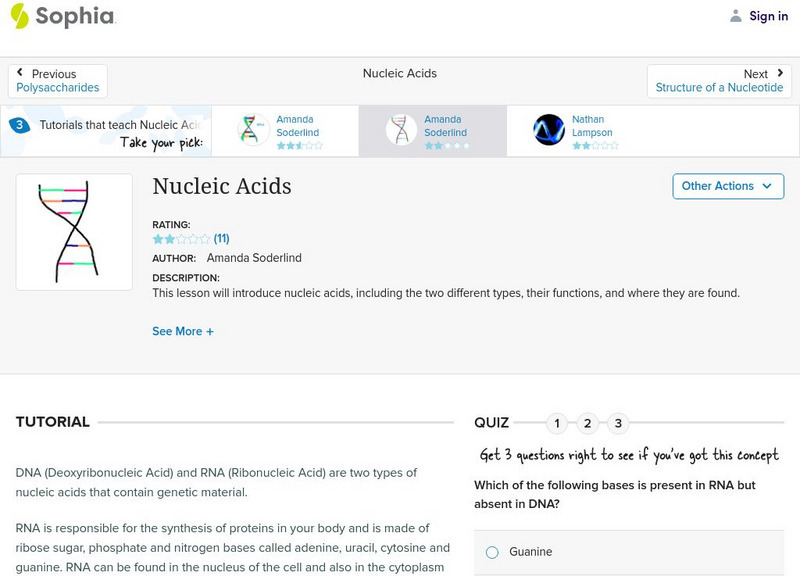Viewport: 800px width, 576px height.
Task: Open first Amanda Soderlind tutorial DNA icon
Action: pyautogui.click(x=253, y=130)
